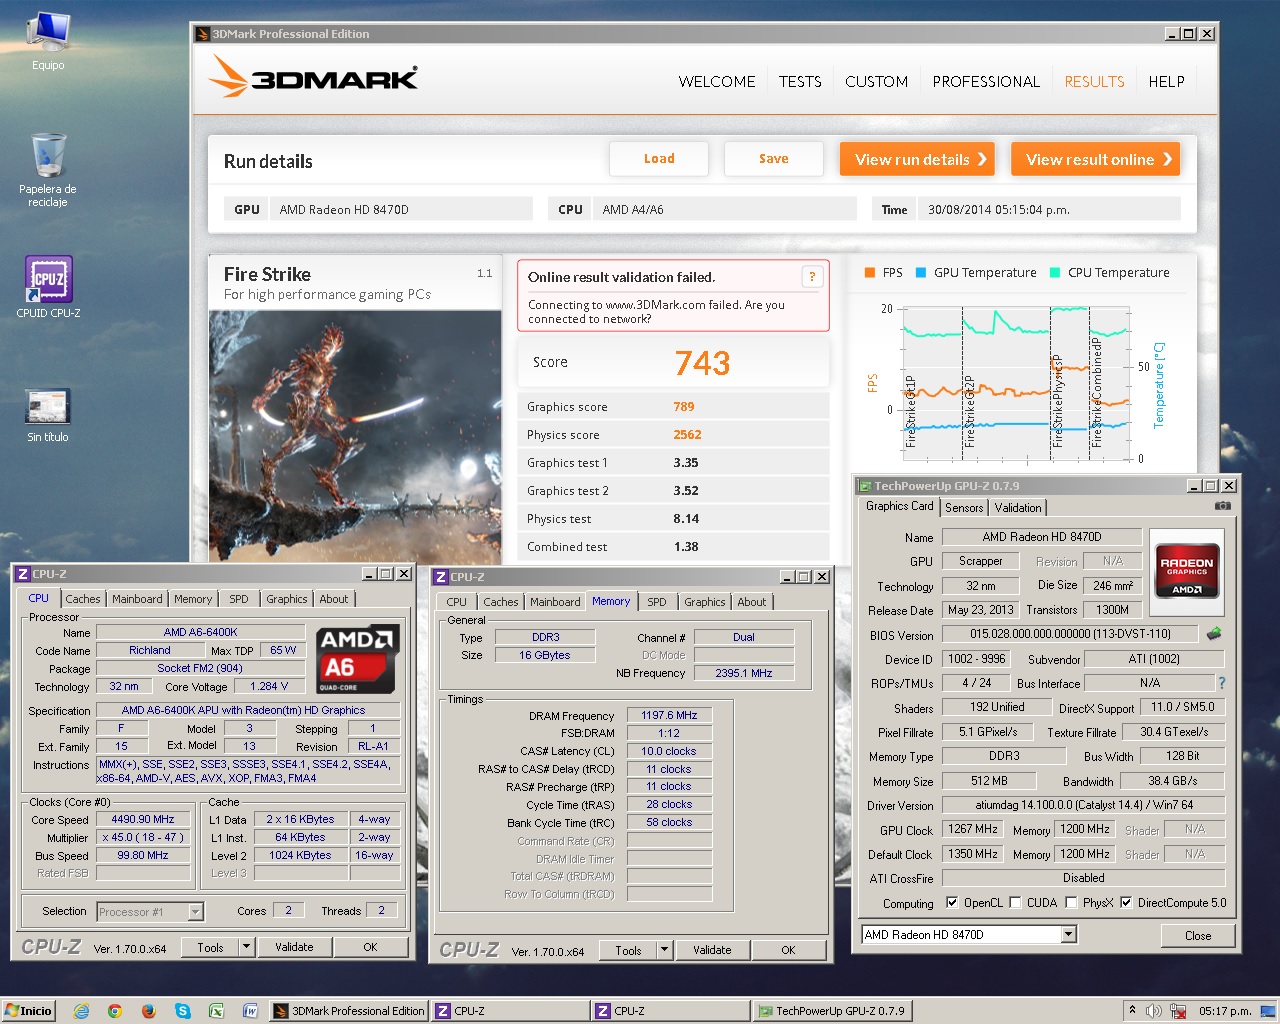Click Close button in GPU-Z

(1198, 936)
